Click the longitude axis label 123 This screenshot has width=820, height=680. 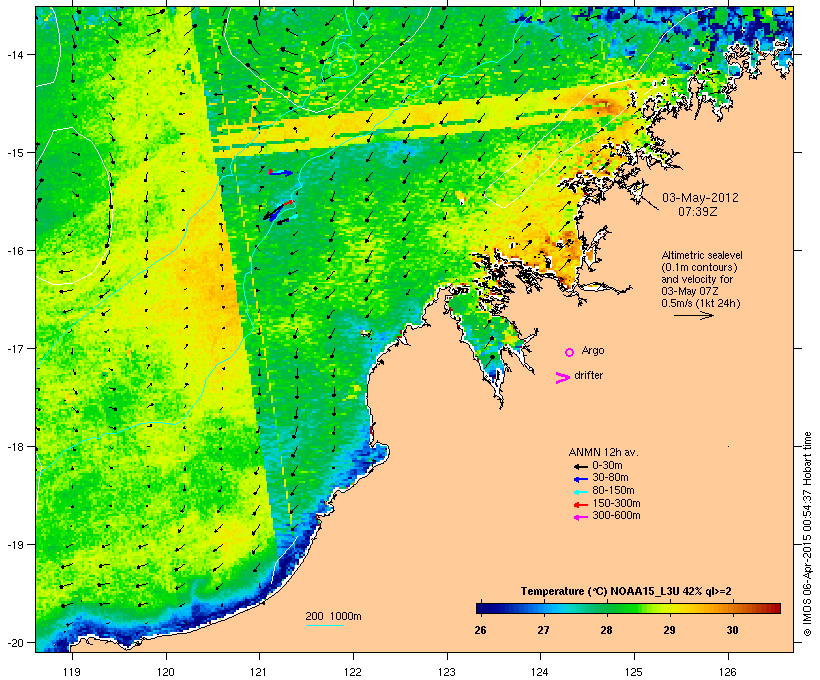click(x=447, y=672)
